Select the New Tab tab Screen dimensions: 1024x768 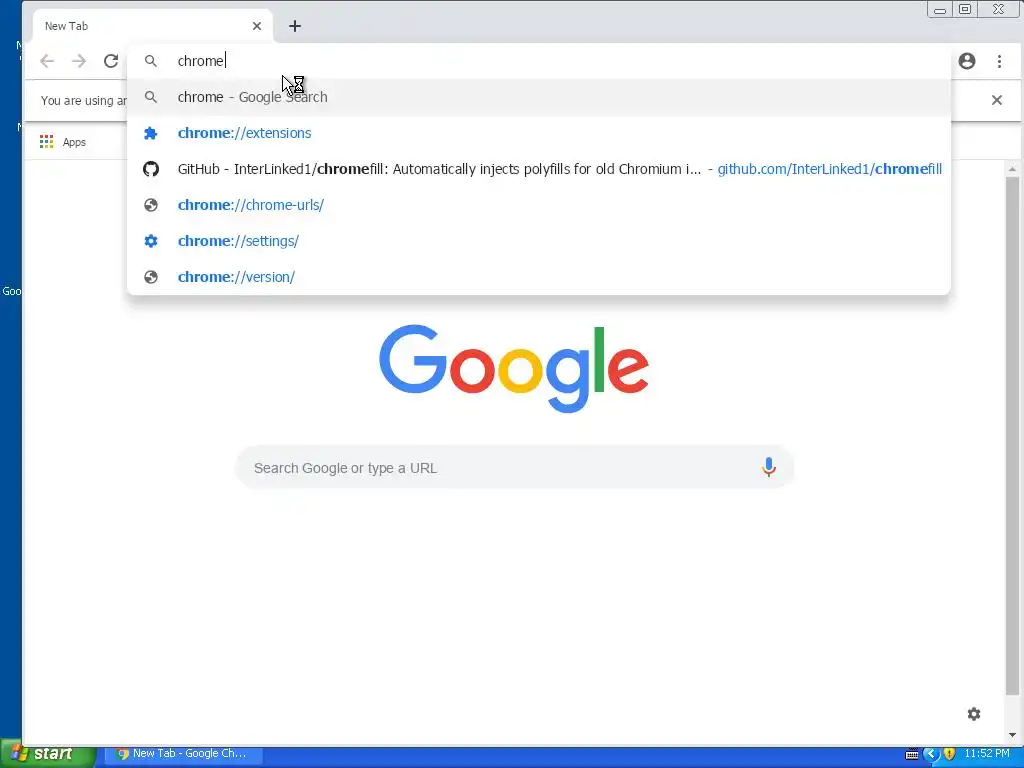coord(152,26)
